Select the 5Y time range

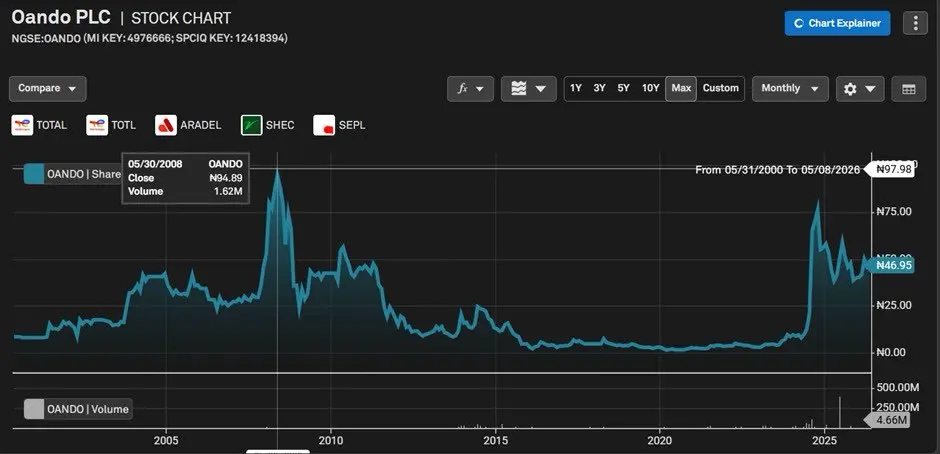[623, 88]
